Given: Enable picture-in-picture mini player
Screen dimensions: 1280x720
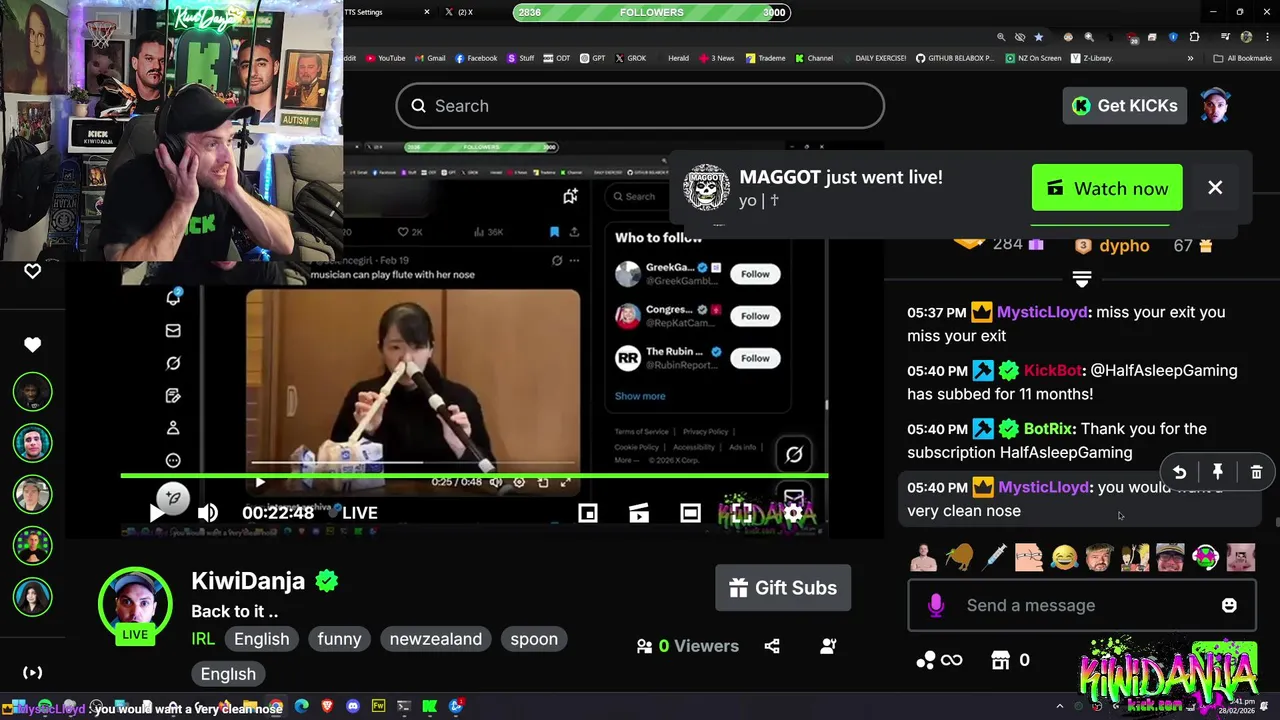Looking at the screenshot, I should (588, 513).
